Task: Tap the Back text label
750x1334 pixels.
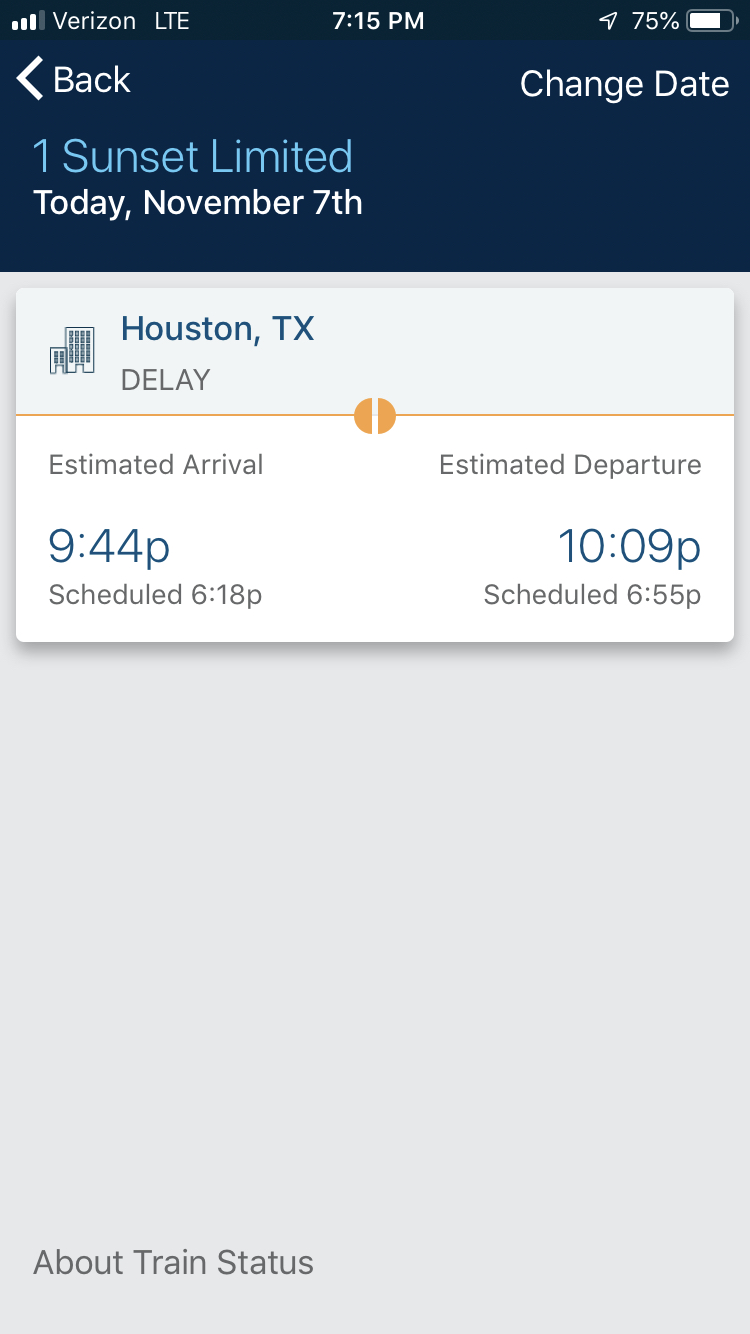Action: point(92,80)
